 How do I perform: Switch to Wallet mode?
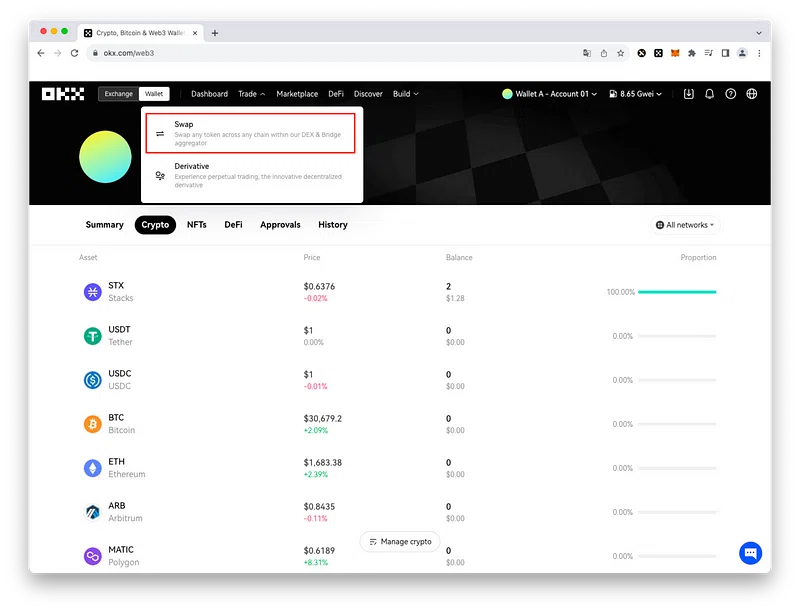[154, 94]
